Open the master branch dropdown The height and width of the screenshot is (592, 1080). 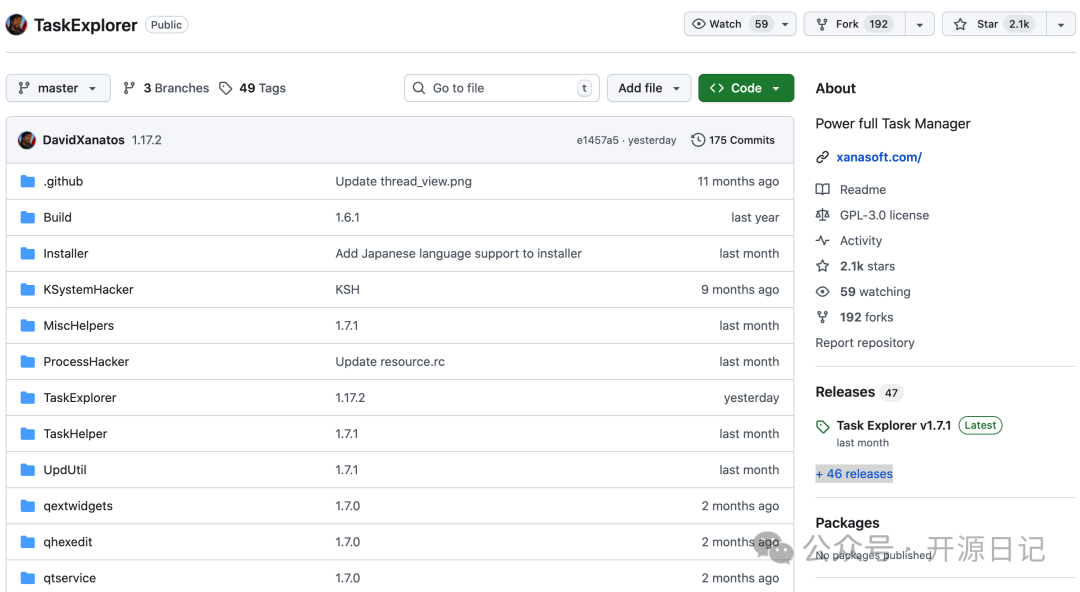point(58,88)
